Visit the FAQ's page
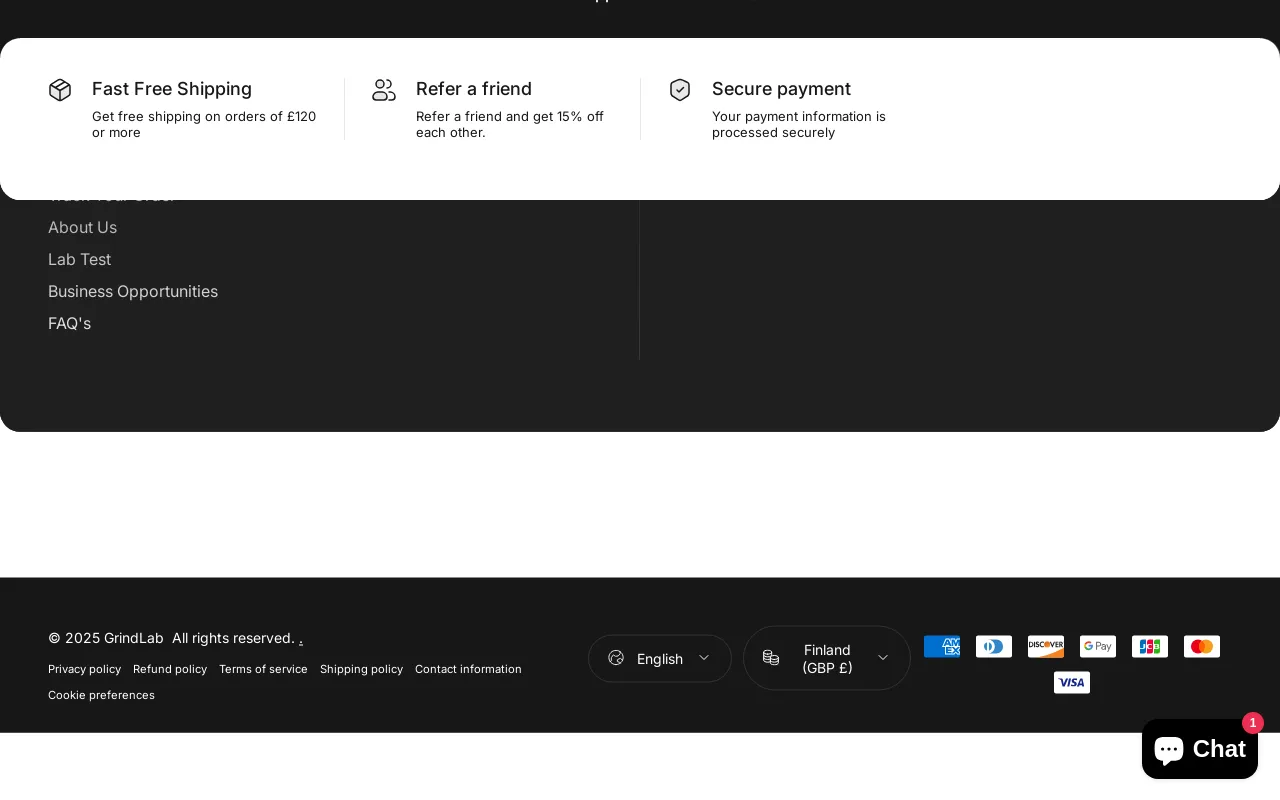Screen dimensions: 1280x800 (x=69, y=324)
